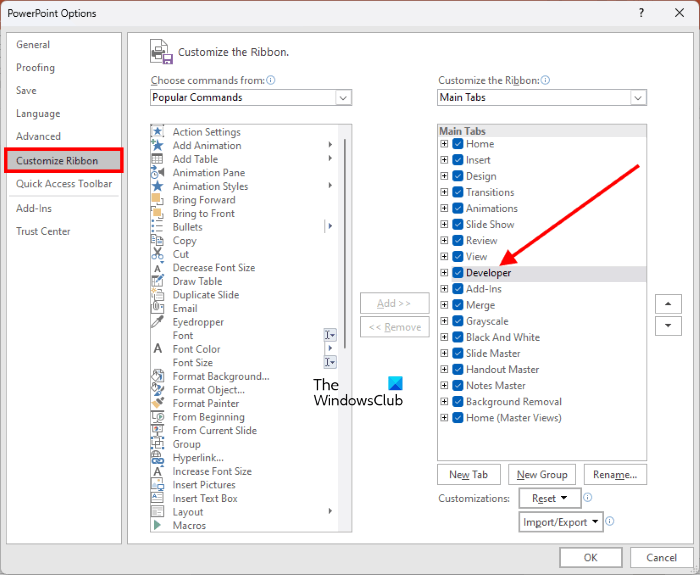Screen dimensions: 700x575
Task: Click the Eyedropper icon in commands list
Action: [x=157, y=322]
